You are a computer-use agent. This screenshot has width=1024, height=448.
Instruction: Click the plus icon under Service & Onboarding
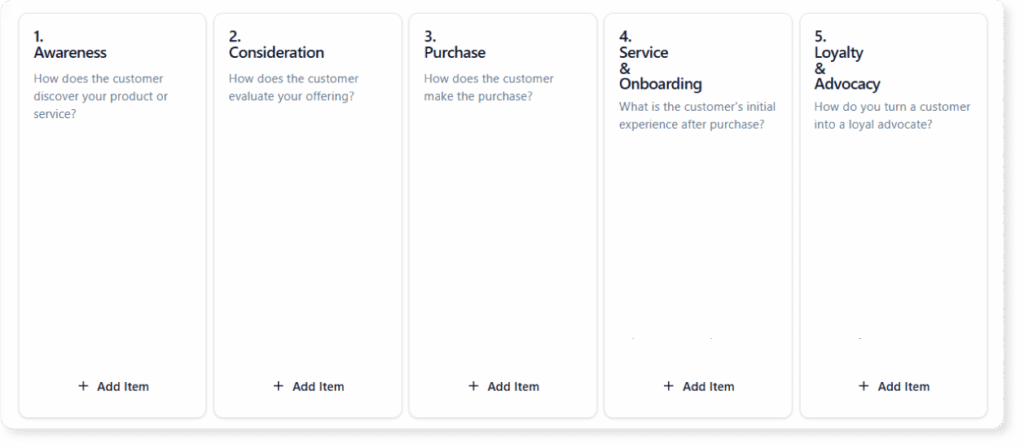click(668, 386)
